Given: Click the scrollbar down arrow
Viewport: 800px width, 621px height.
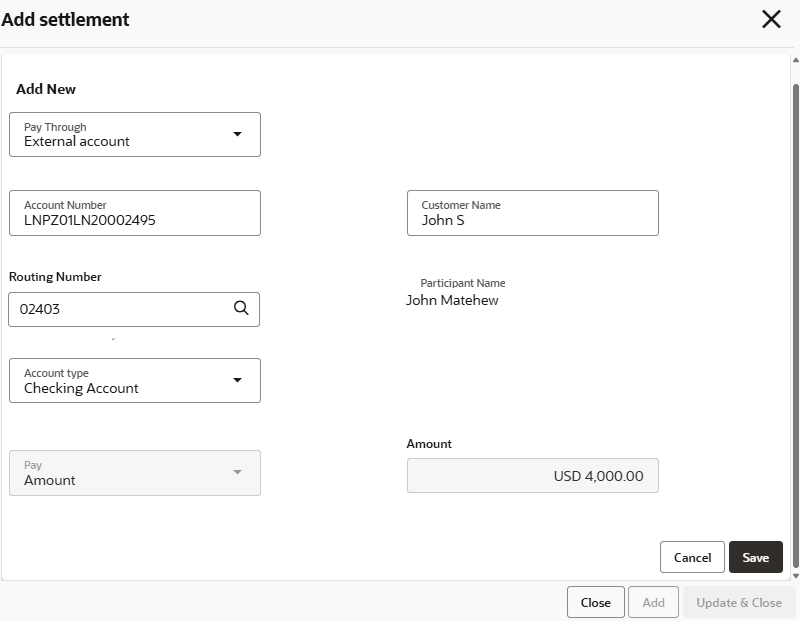Looking at the screenshot, I should coord(795,576).
